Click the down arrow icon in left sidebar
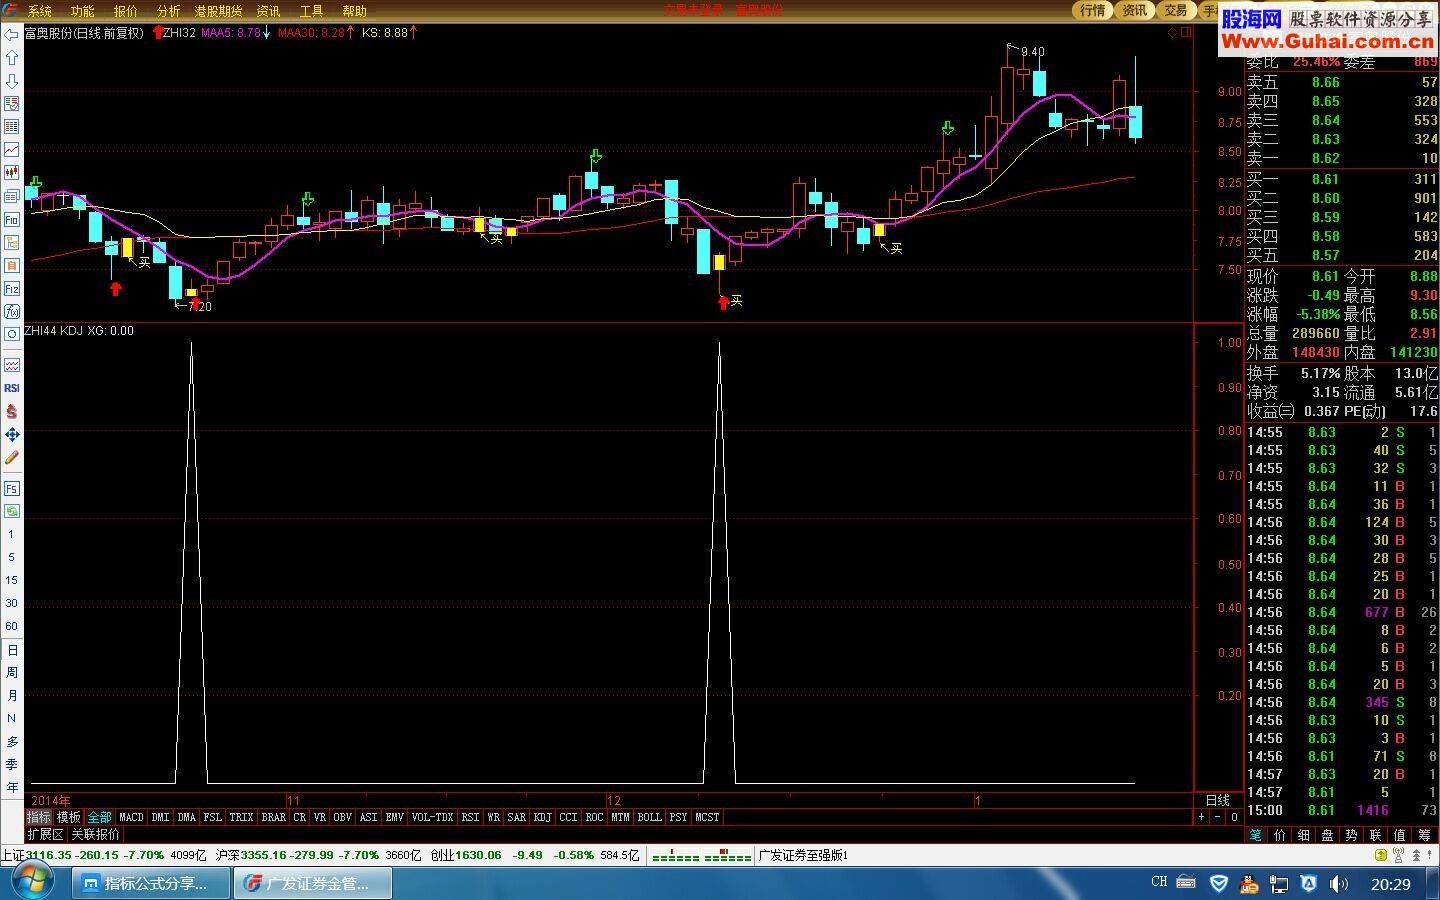Image resolution: width=1440 pixels, height=900 pixels. pos(12,81)
